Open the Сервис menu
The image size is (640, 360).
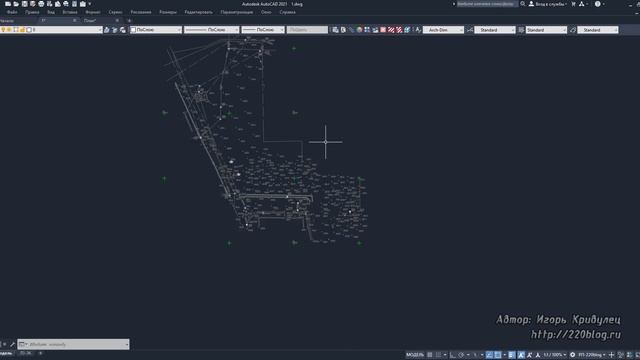tap(115, 12)
